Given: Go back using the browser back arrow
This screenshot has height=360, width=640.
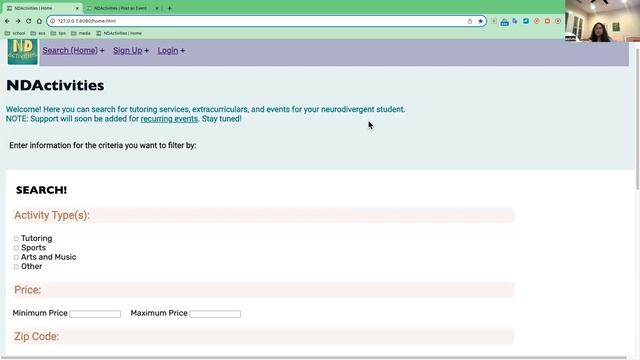Looking at the screenshot, I should pos(7,21).
